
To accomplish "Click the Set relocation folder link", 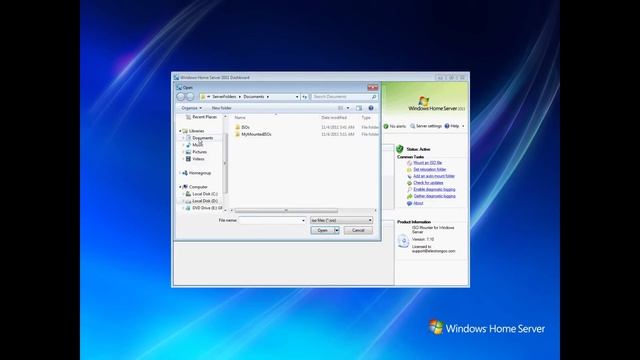I will 430,169.
